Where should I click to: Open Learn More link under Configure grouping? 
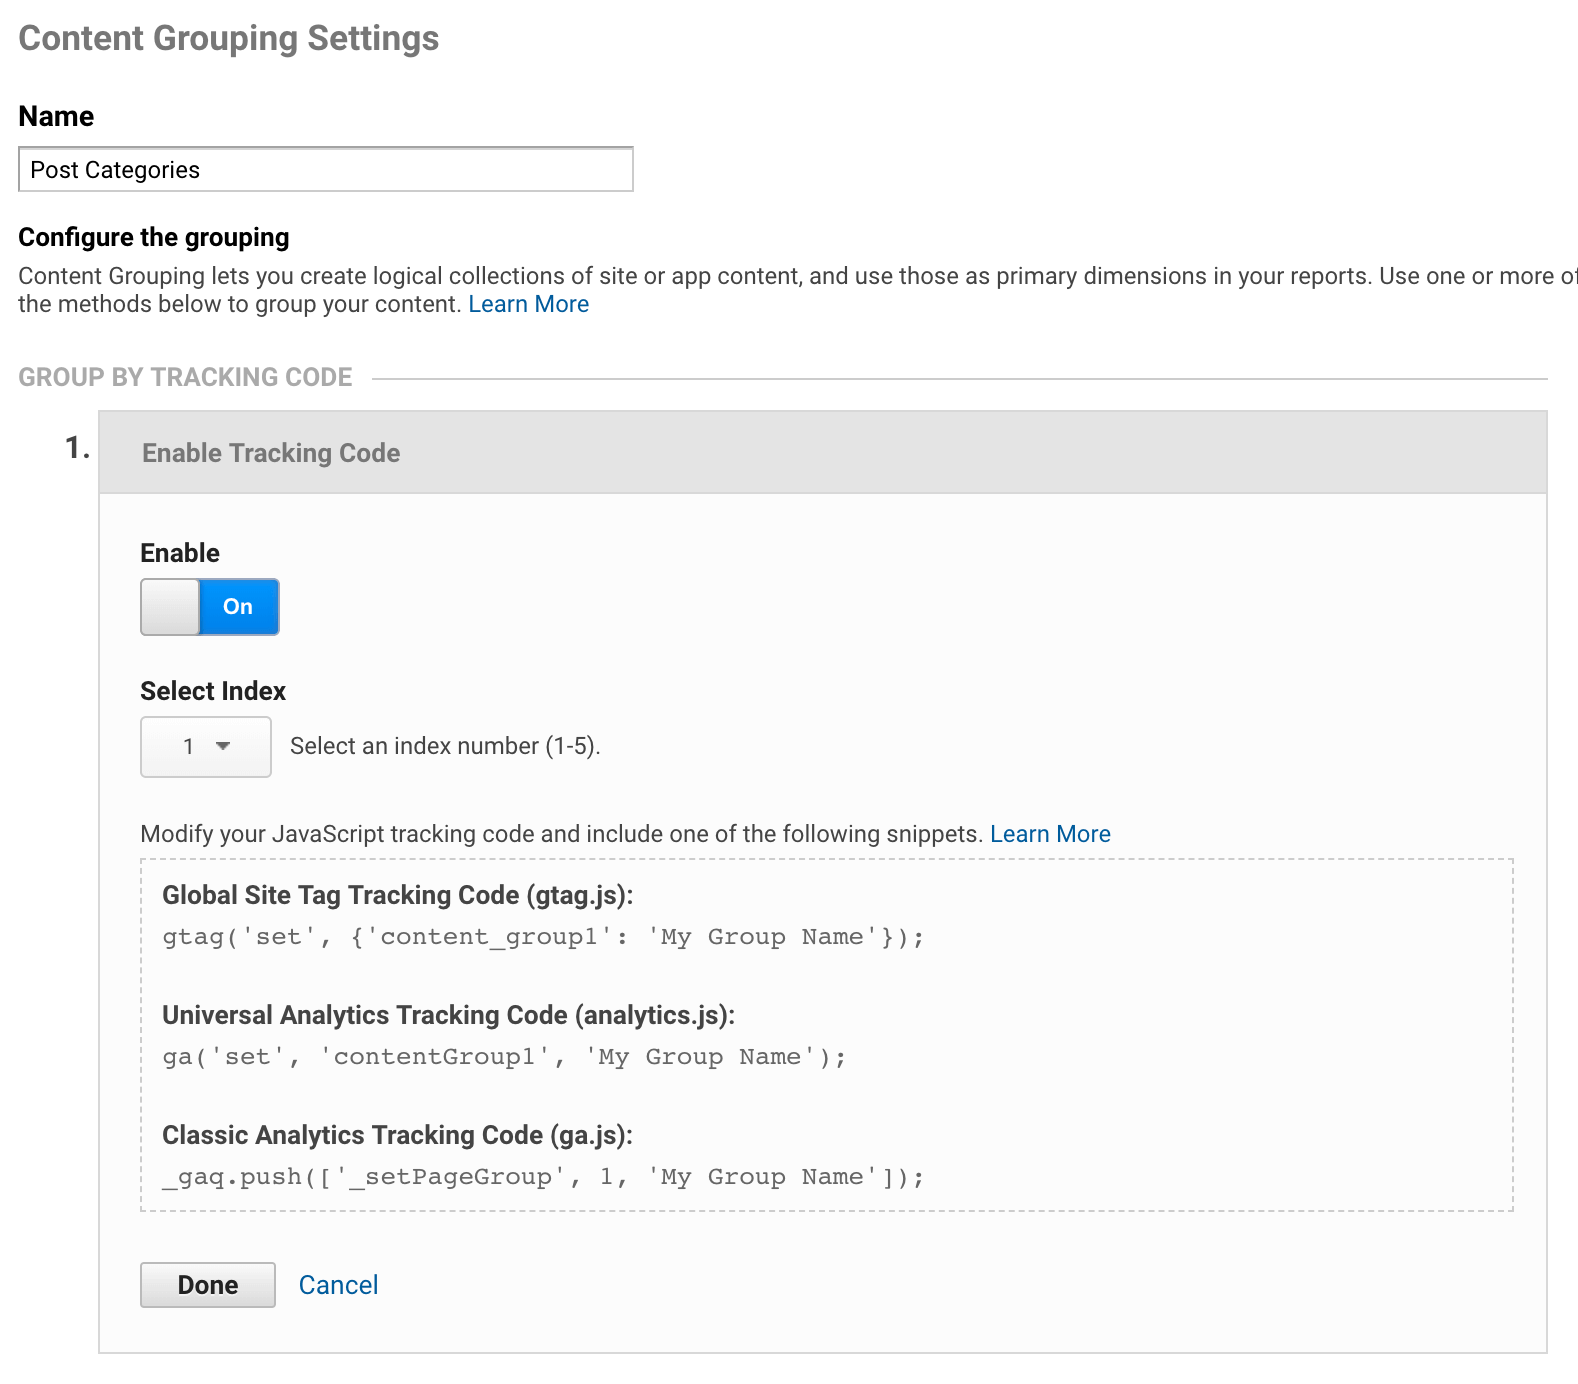528,304
